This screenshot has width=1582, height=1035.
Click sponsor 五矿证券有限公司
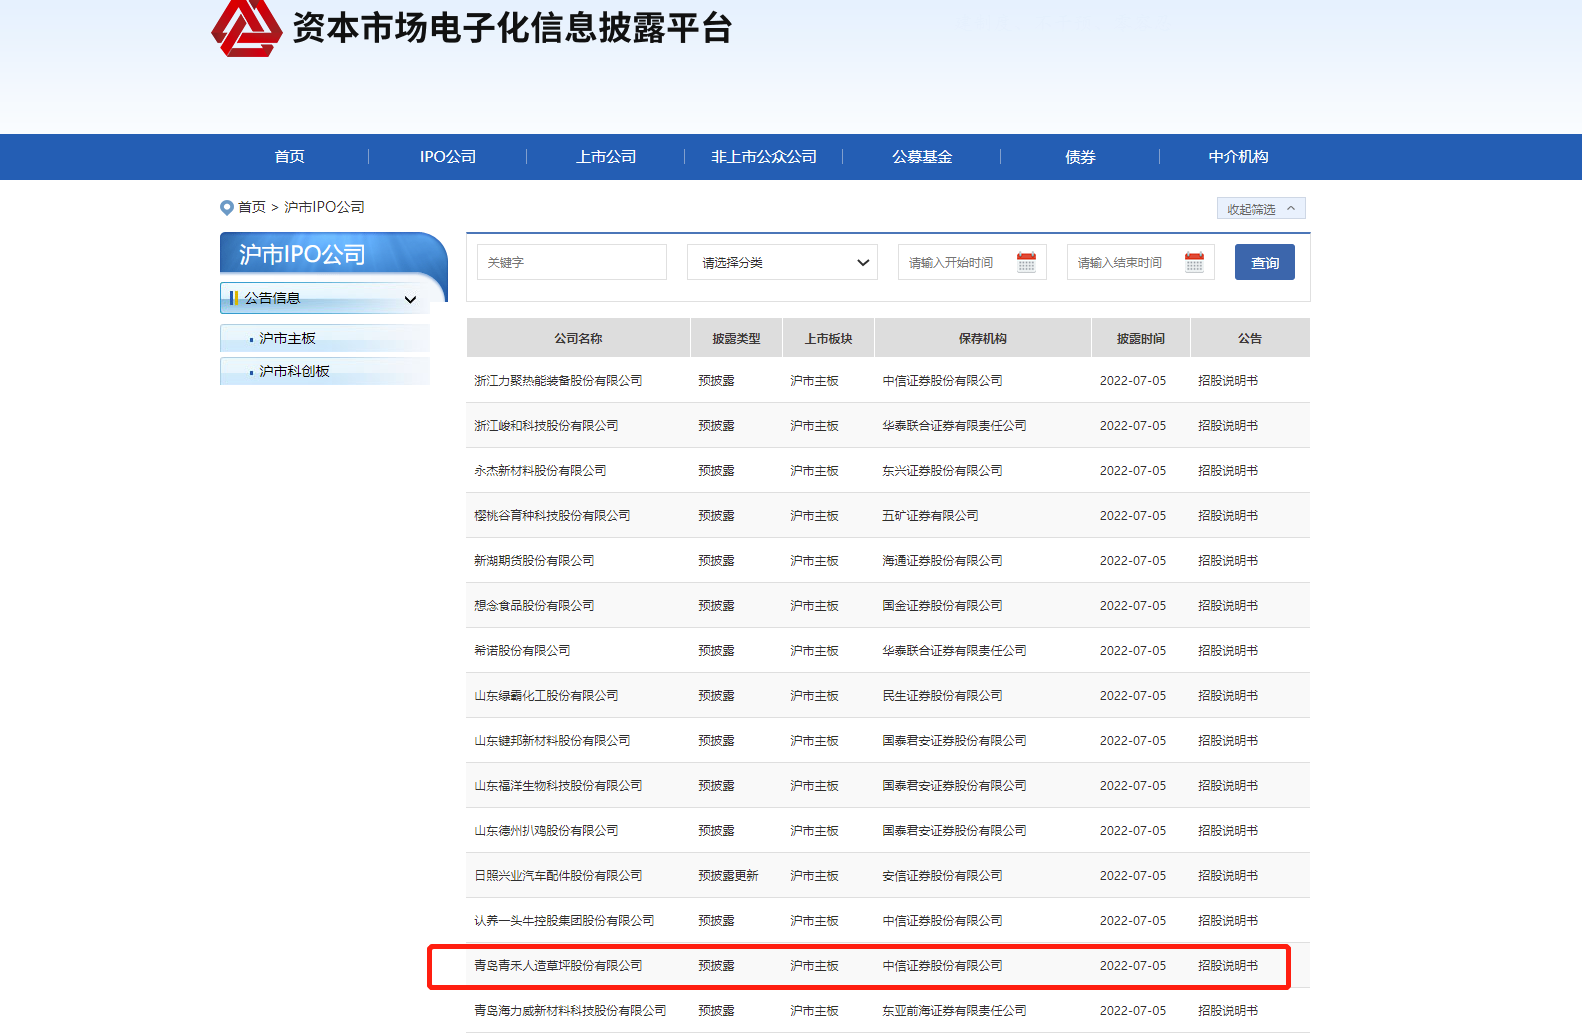coord(930,516)
